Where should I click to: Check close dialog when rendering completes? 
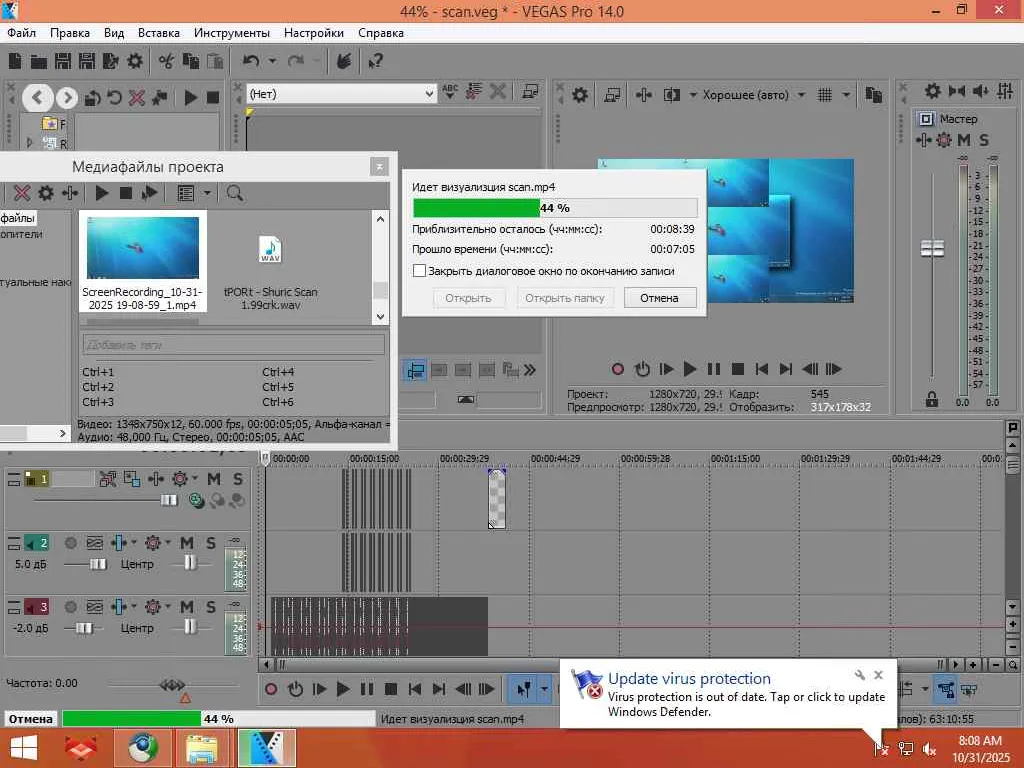pos(419,271)
